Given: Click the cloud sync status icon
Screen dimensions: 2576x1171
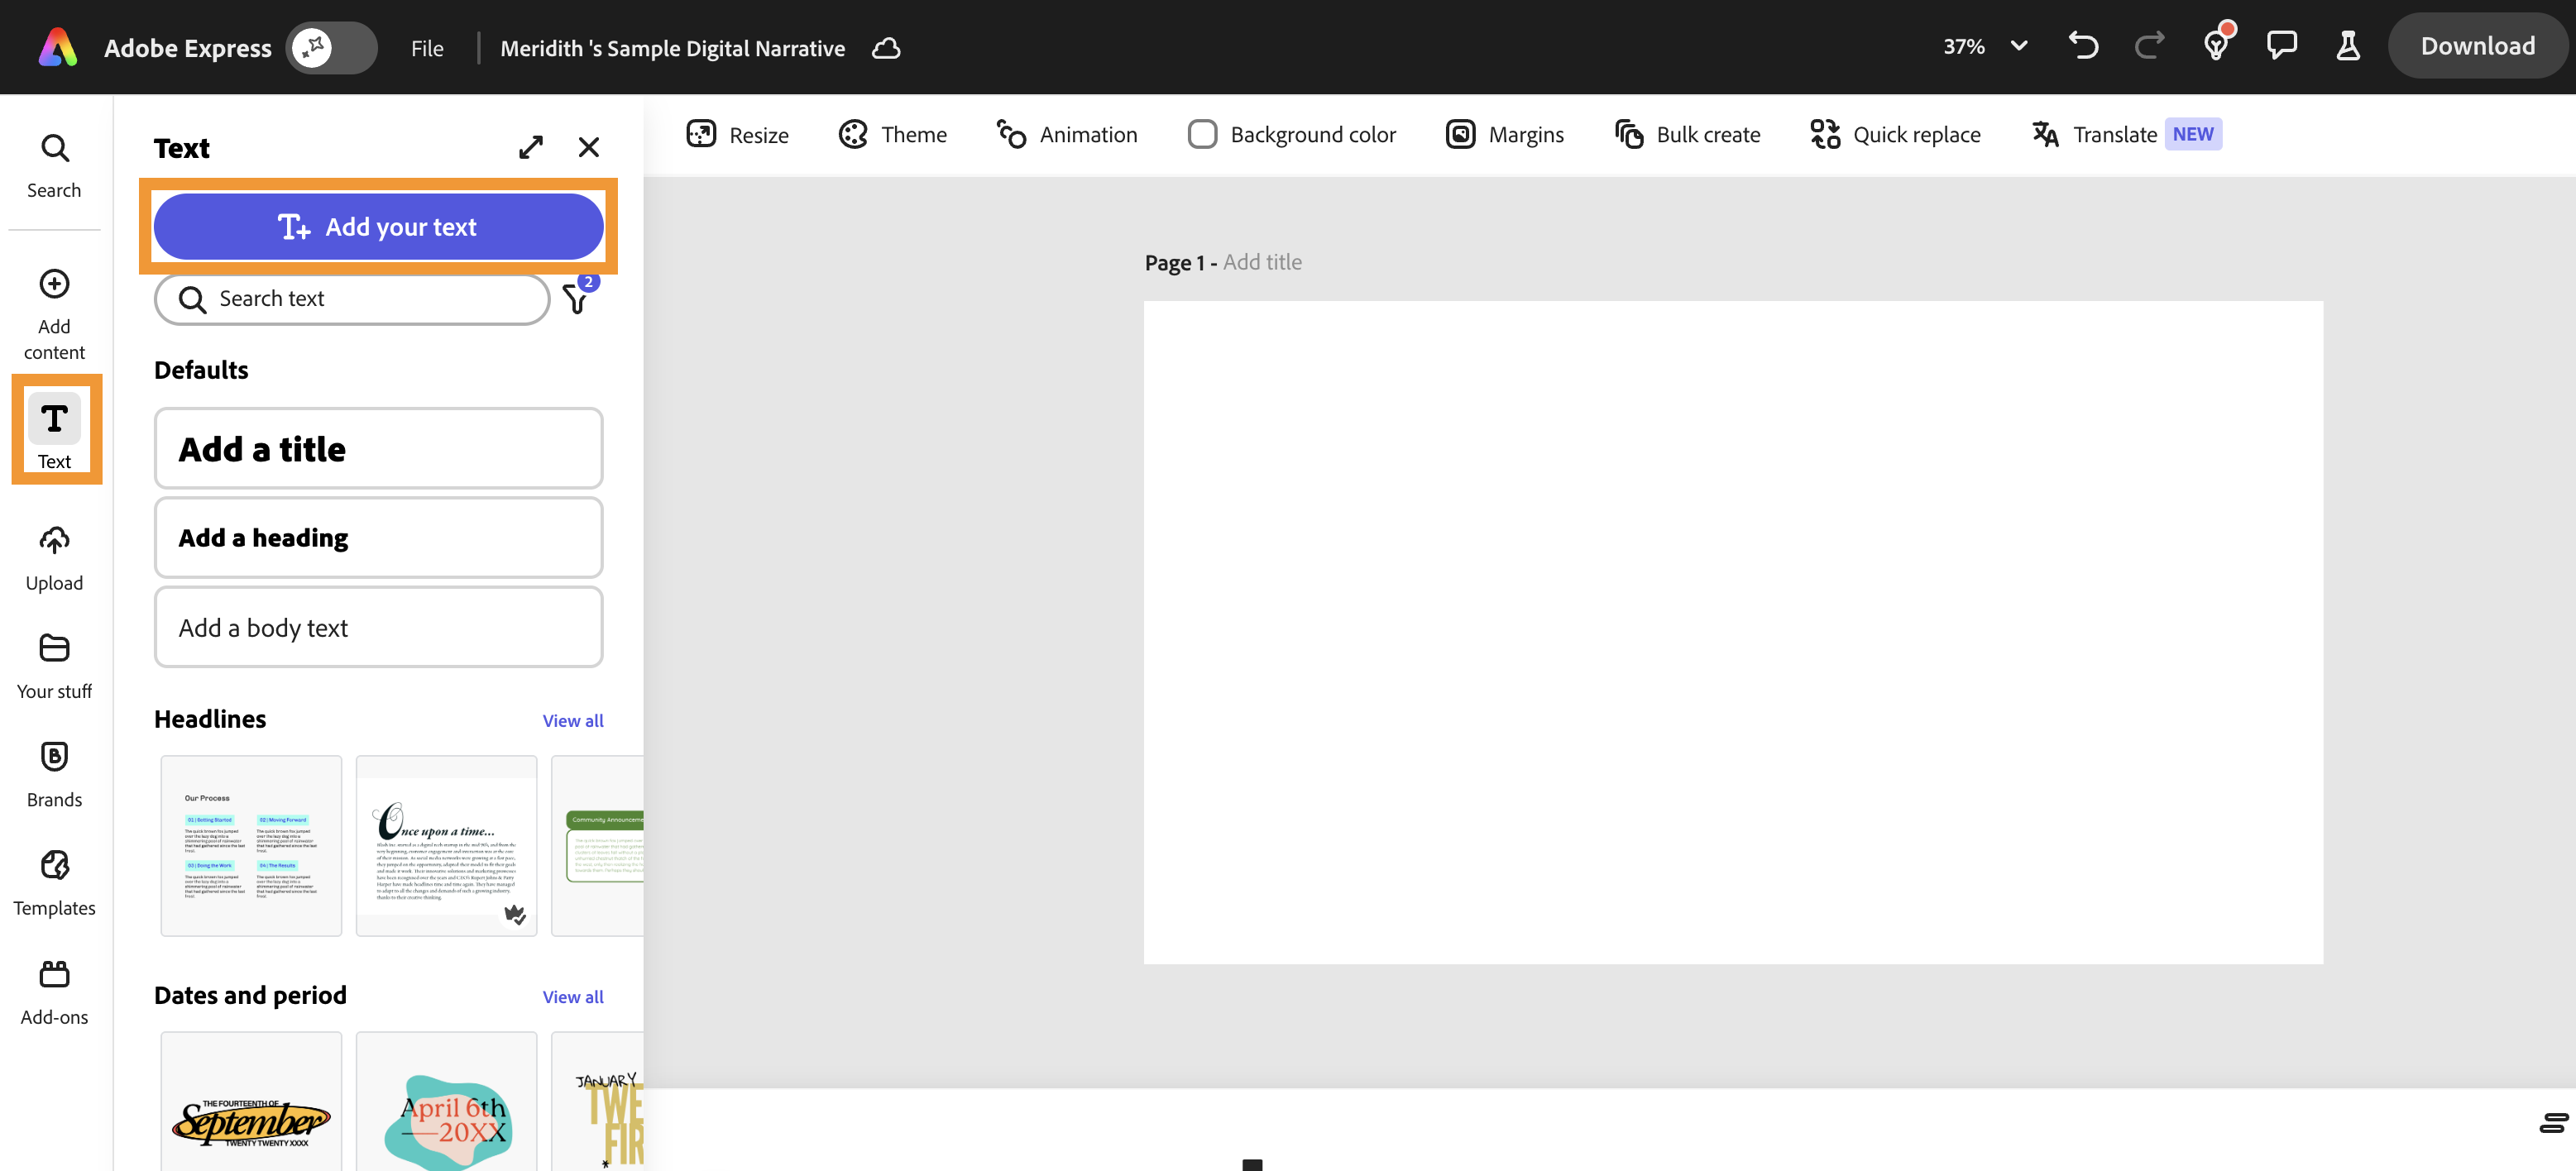Looking at the screenshot, I should [x=886, y=48].
